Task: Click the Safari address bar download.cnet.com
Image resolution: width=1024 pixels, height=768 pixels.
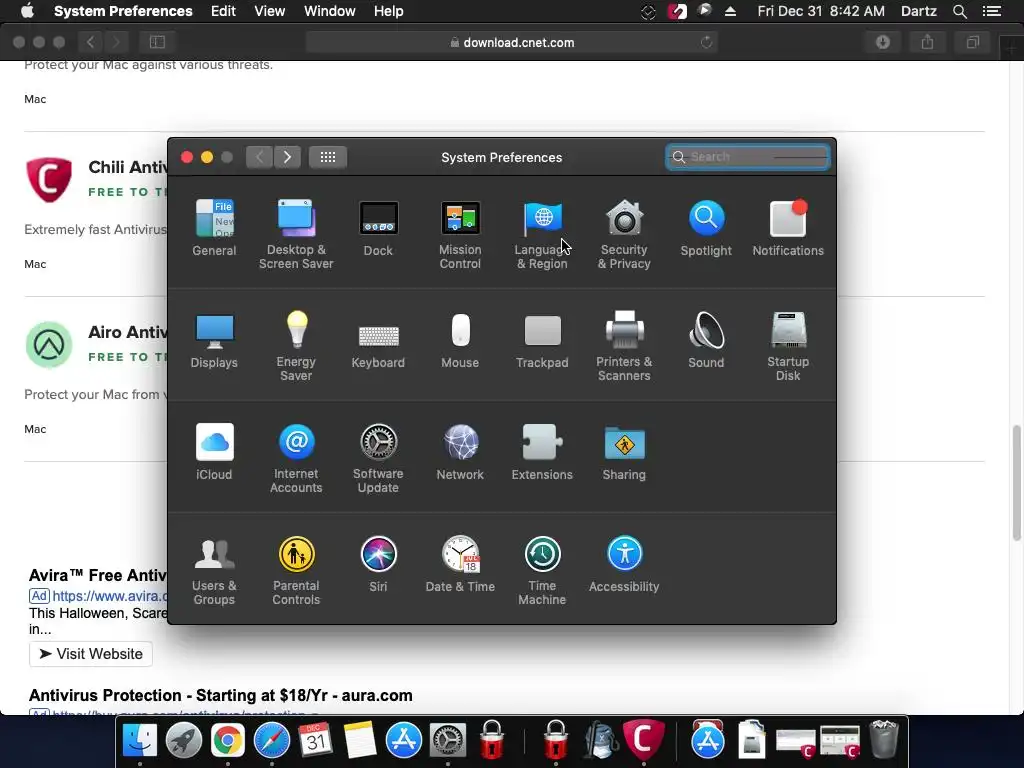Action: [x=512, y=42]
